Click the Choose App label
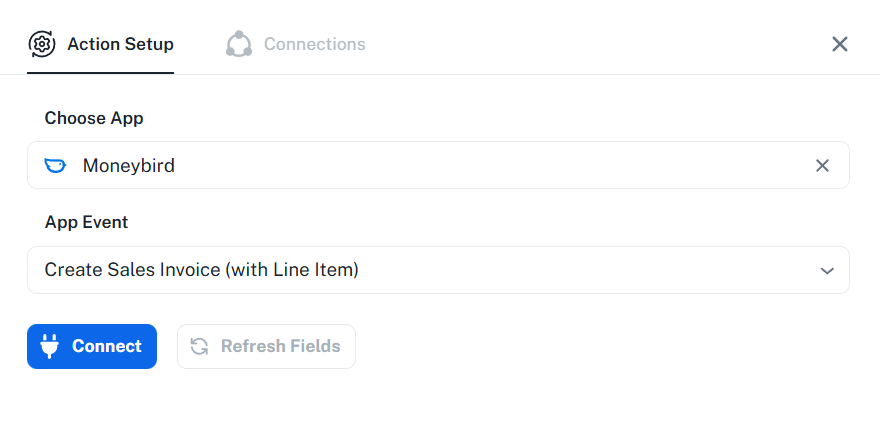 (94, 118)
